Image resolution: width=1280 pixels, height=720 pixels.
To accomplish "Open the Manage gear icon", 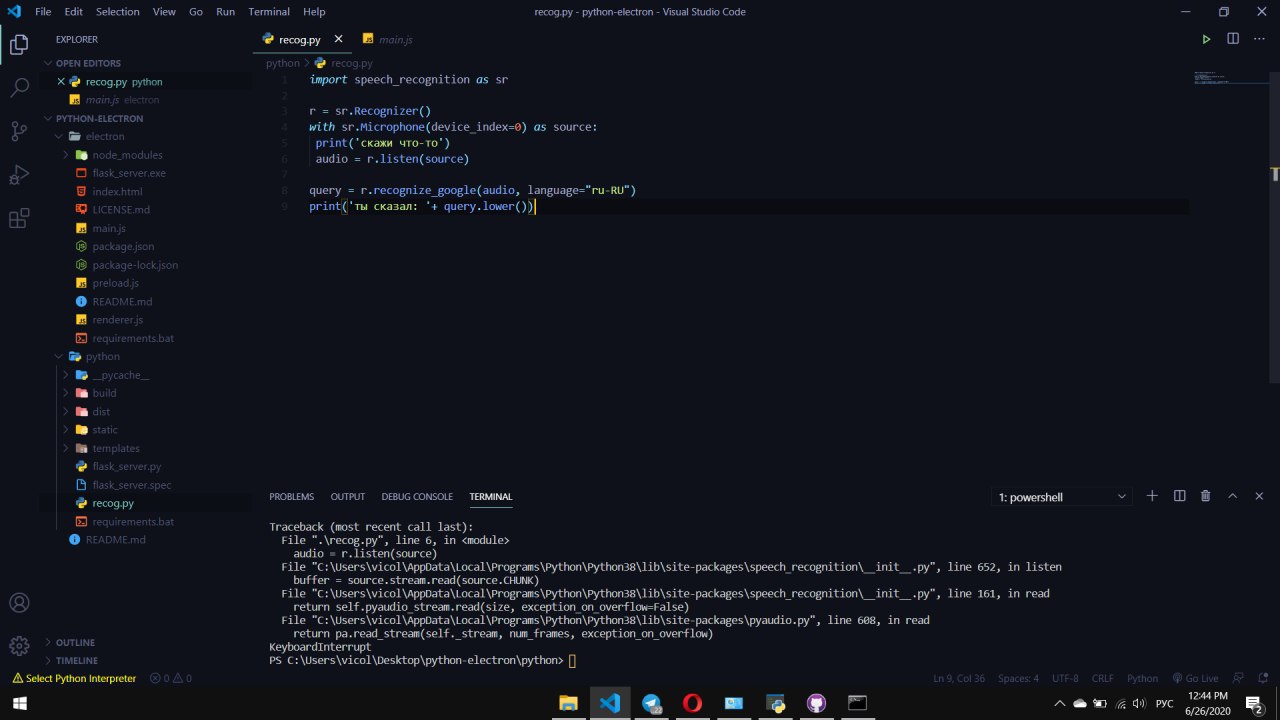I will (19, 646).
